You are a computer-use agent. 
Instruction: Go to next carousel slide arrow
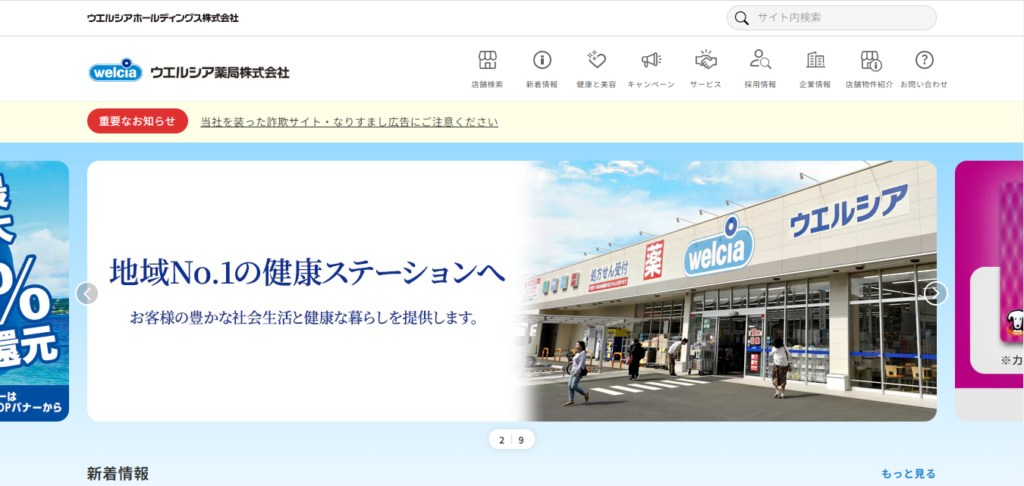point(936,293)
